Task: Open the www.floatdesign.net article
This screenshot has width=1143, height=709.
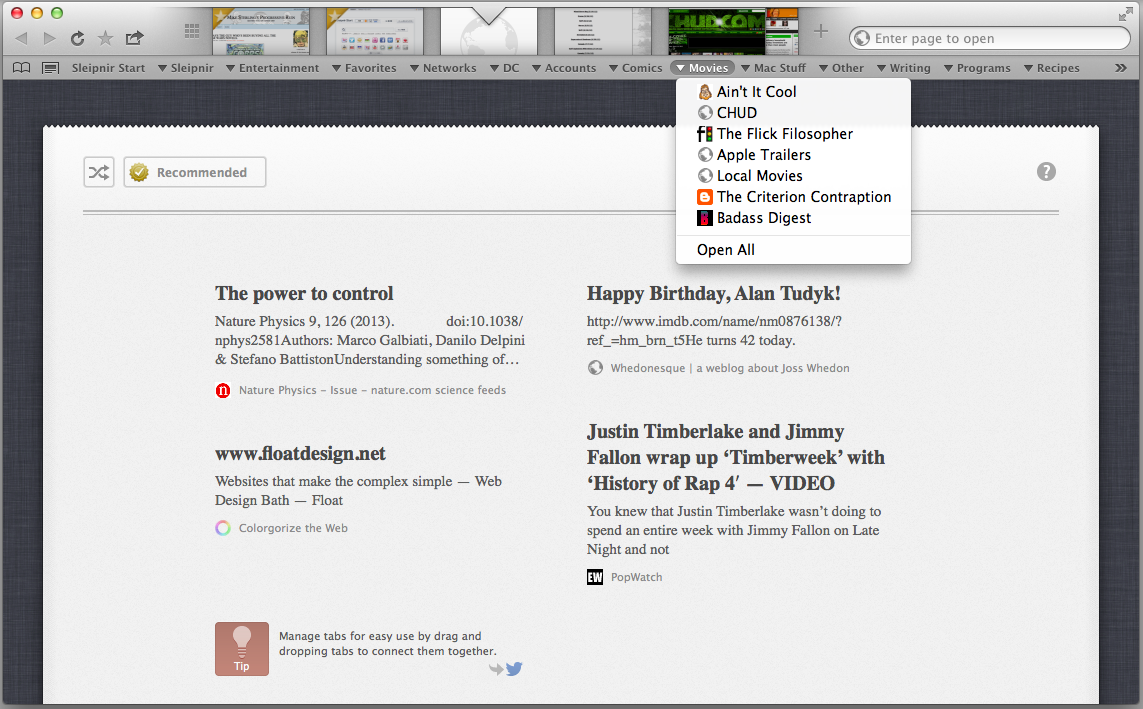Action: click(x=300, y=454)
